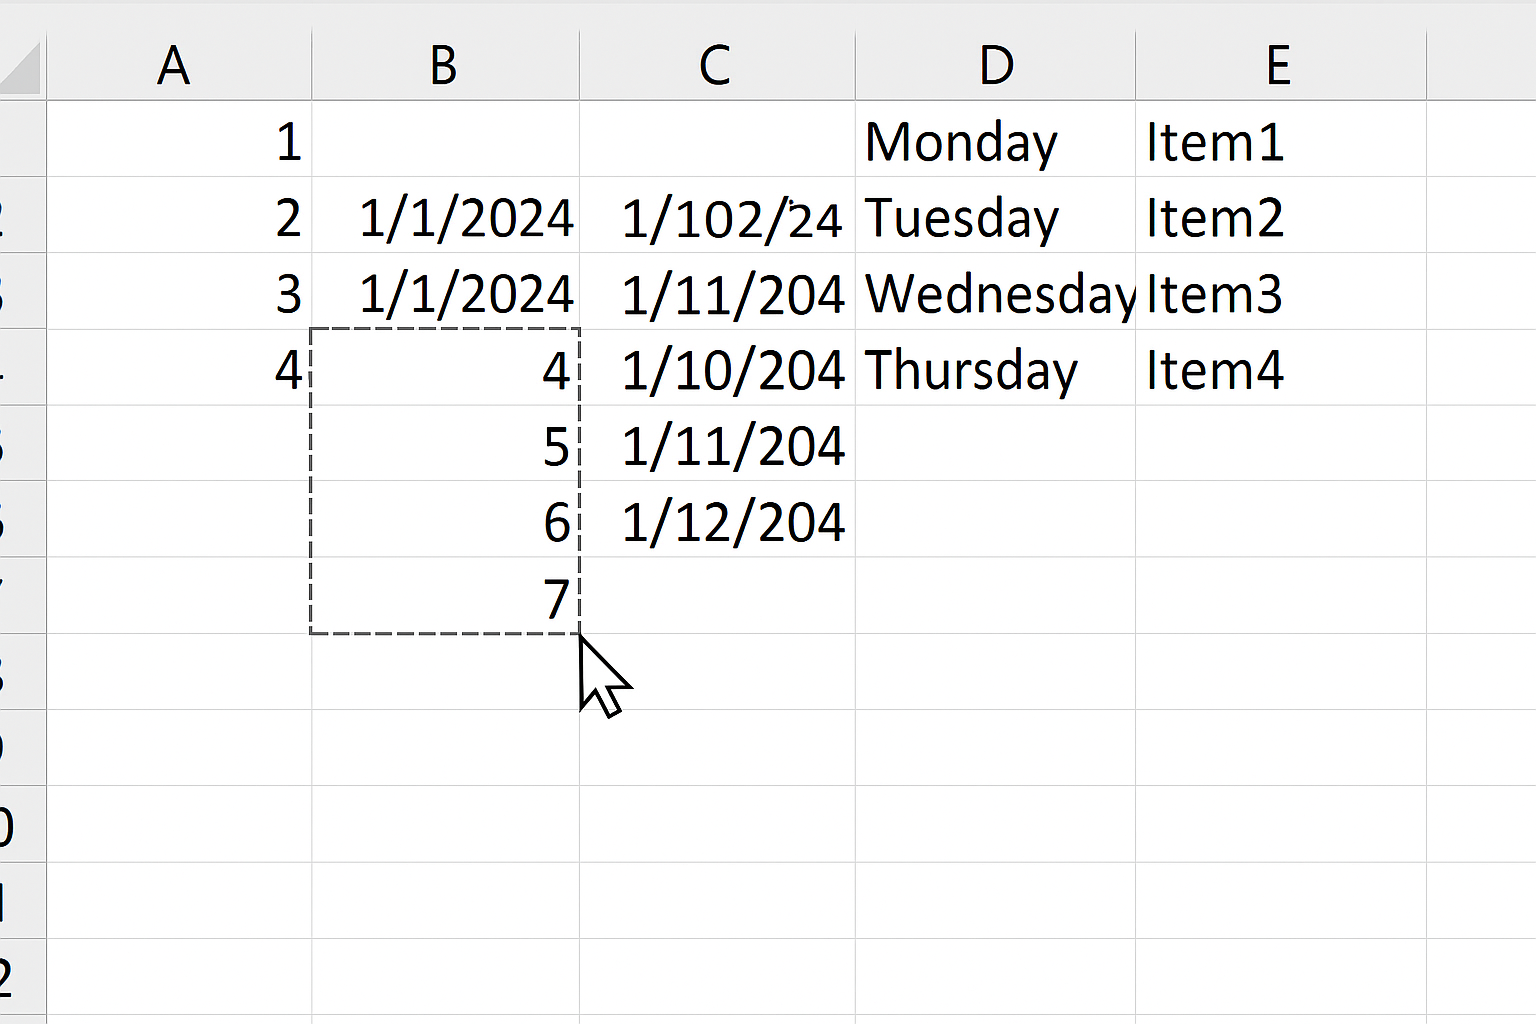Click the cell showing 1/12/204
Image resolution: width=1536 pixels, height=1024 pixels.
coord(717,519)
